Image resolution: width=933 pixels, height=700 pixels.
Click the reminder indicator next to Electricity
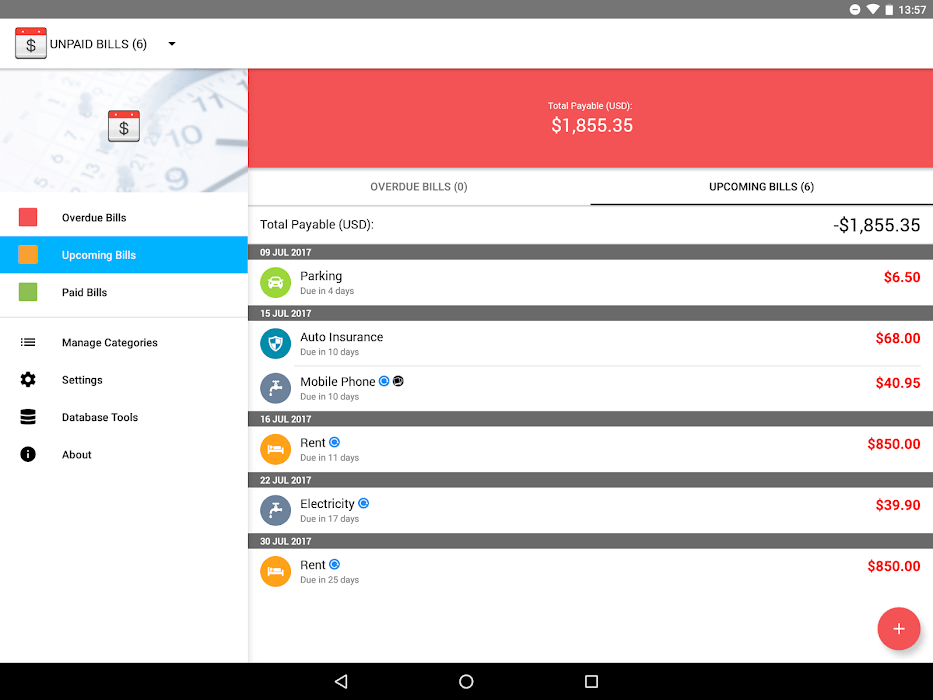pyautogui.click(x=363, y=503)
